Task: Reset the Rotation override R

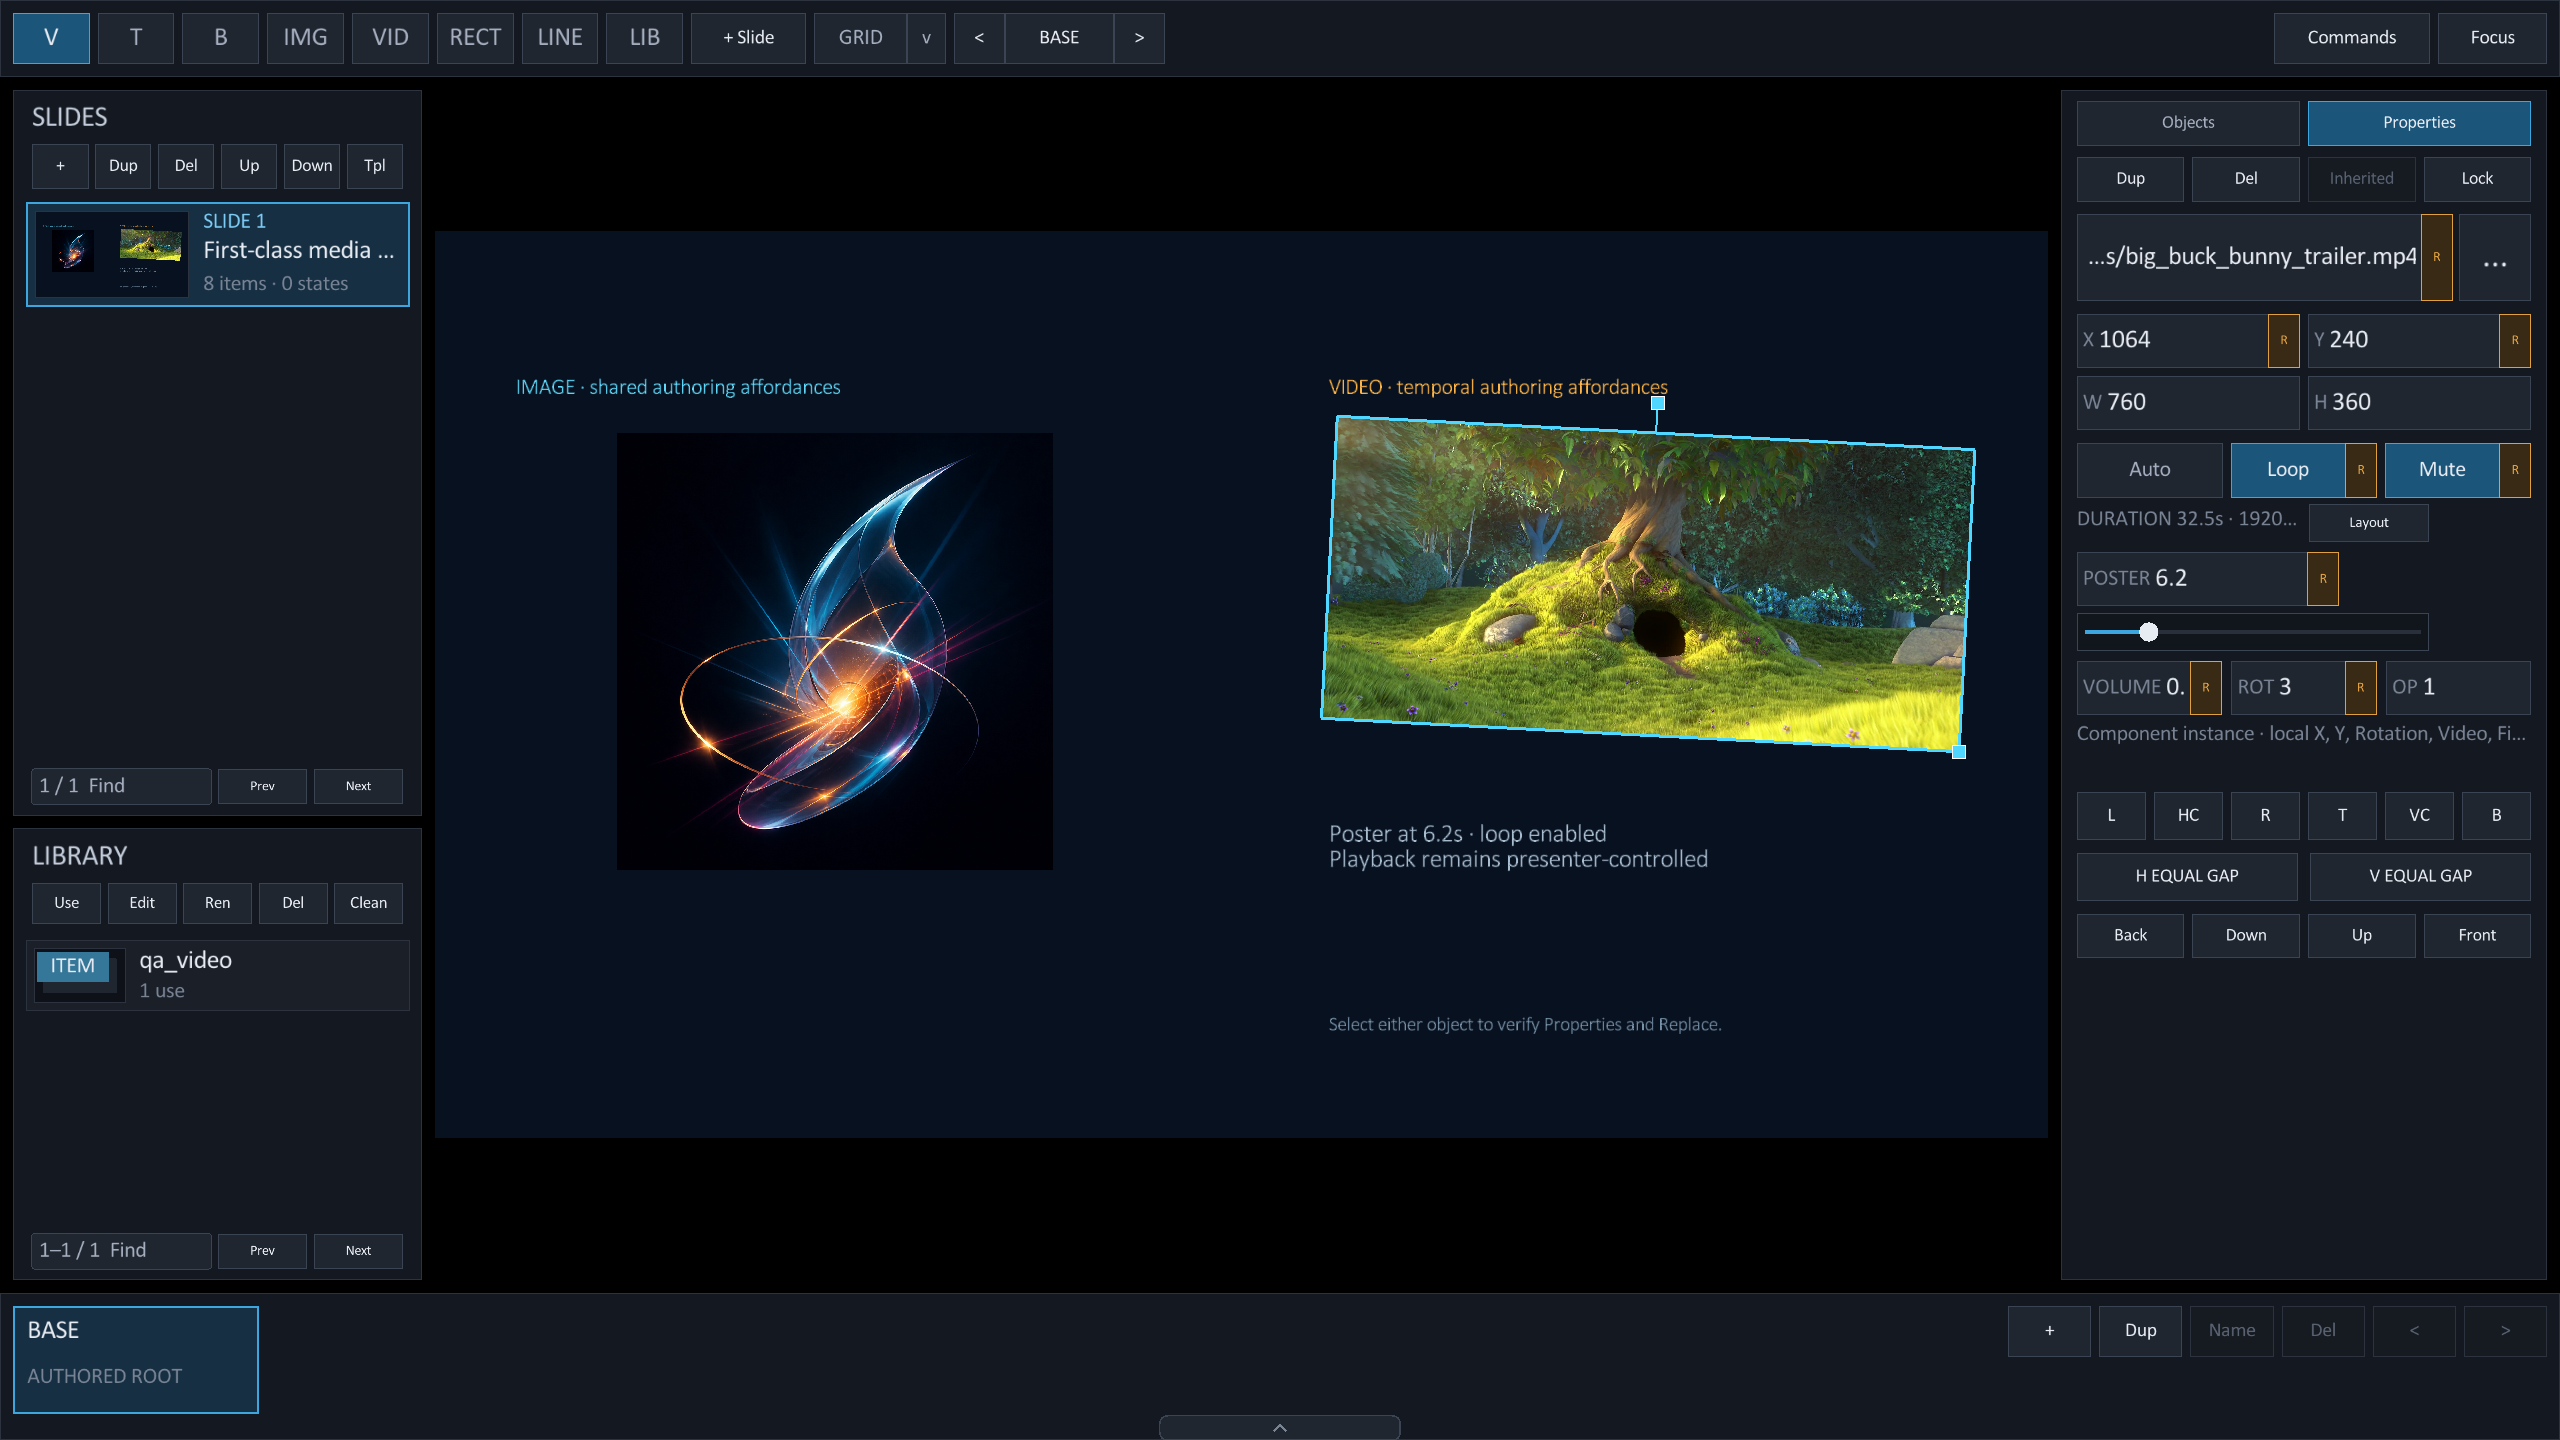Action: (x=2361, y=688)
